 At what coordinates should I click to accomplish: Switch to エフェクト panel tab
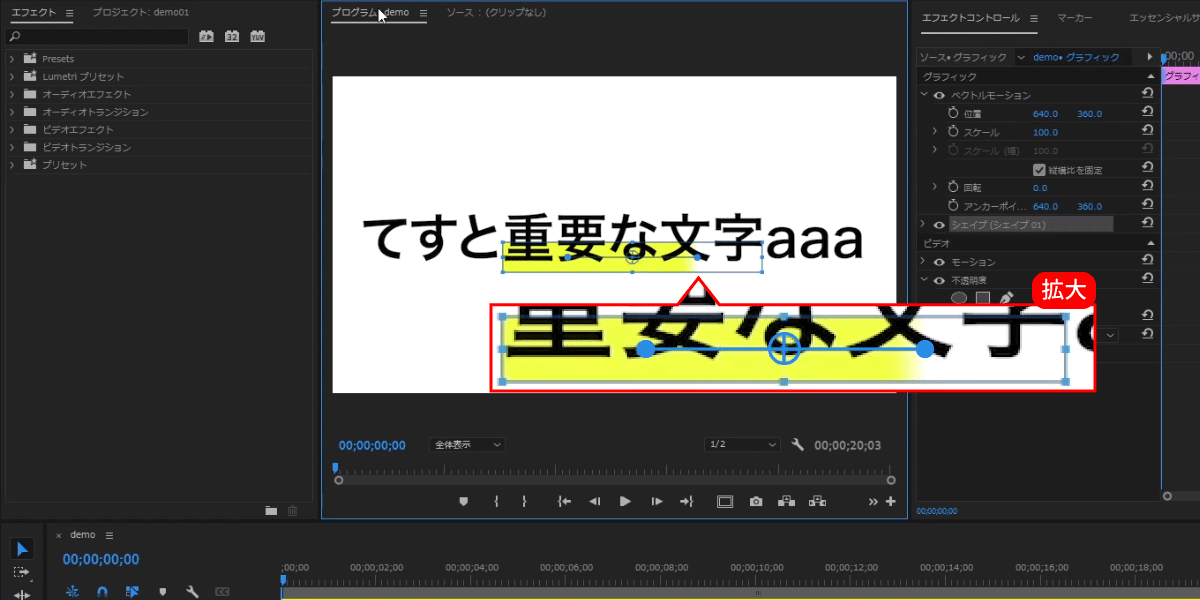pos(33,13)
